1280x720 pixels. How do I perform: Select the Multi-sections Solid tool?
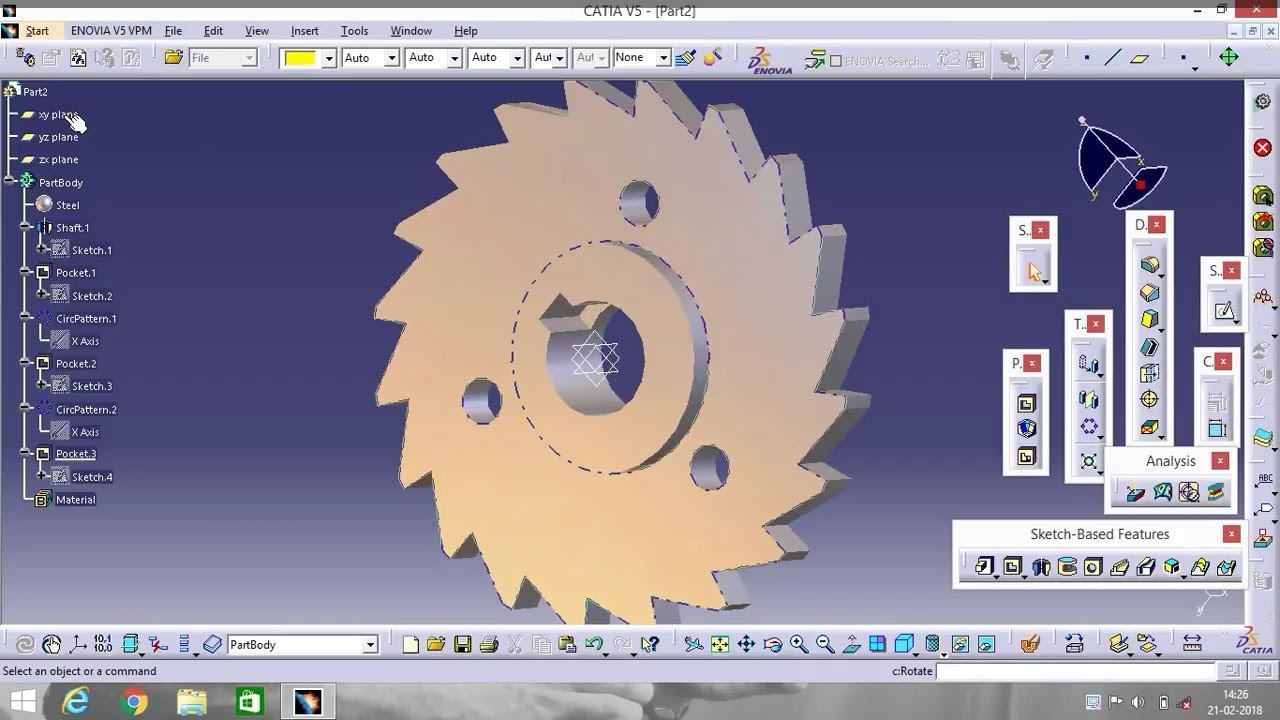(x=1199, y=567)
